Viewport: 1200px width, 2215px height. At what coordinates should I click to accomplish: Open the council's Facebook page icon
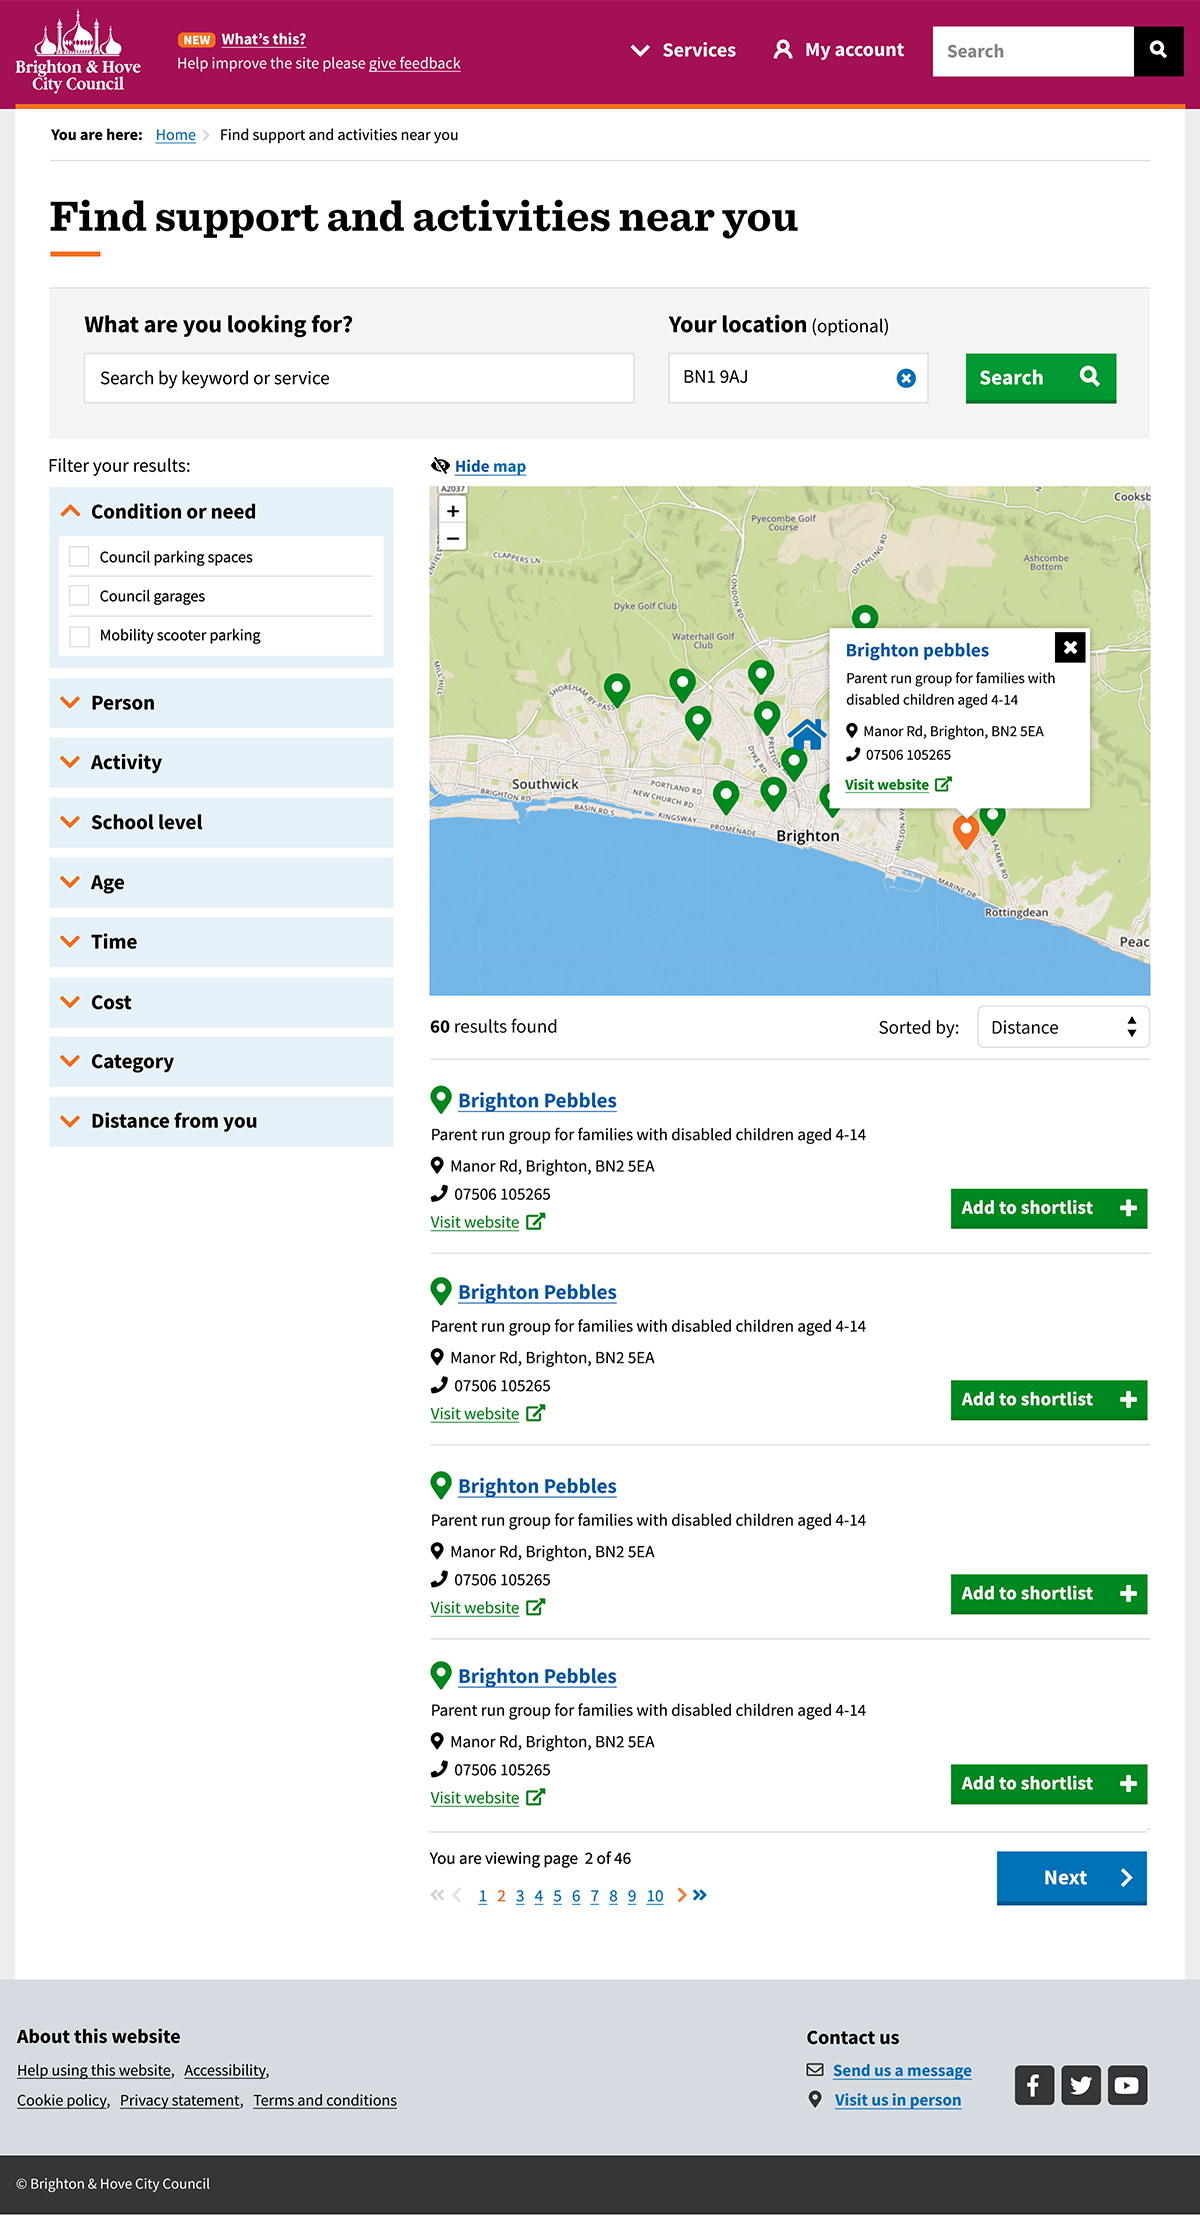[x=1034, y=2085]
